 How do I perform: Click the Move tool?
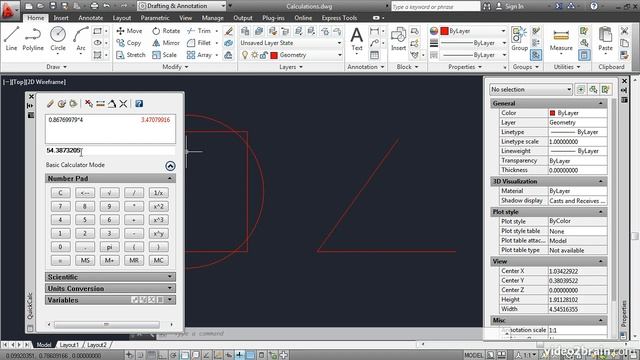click(129, 31)
